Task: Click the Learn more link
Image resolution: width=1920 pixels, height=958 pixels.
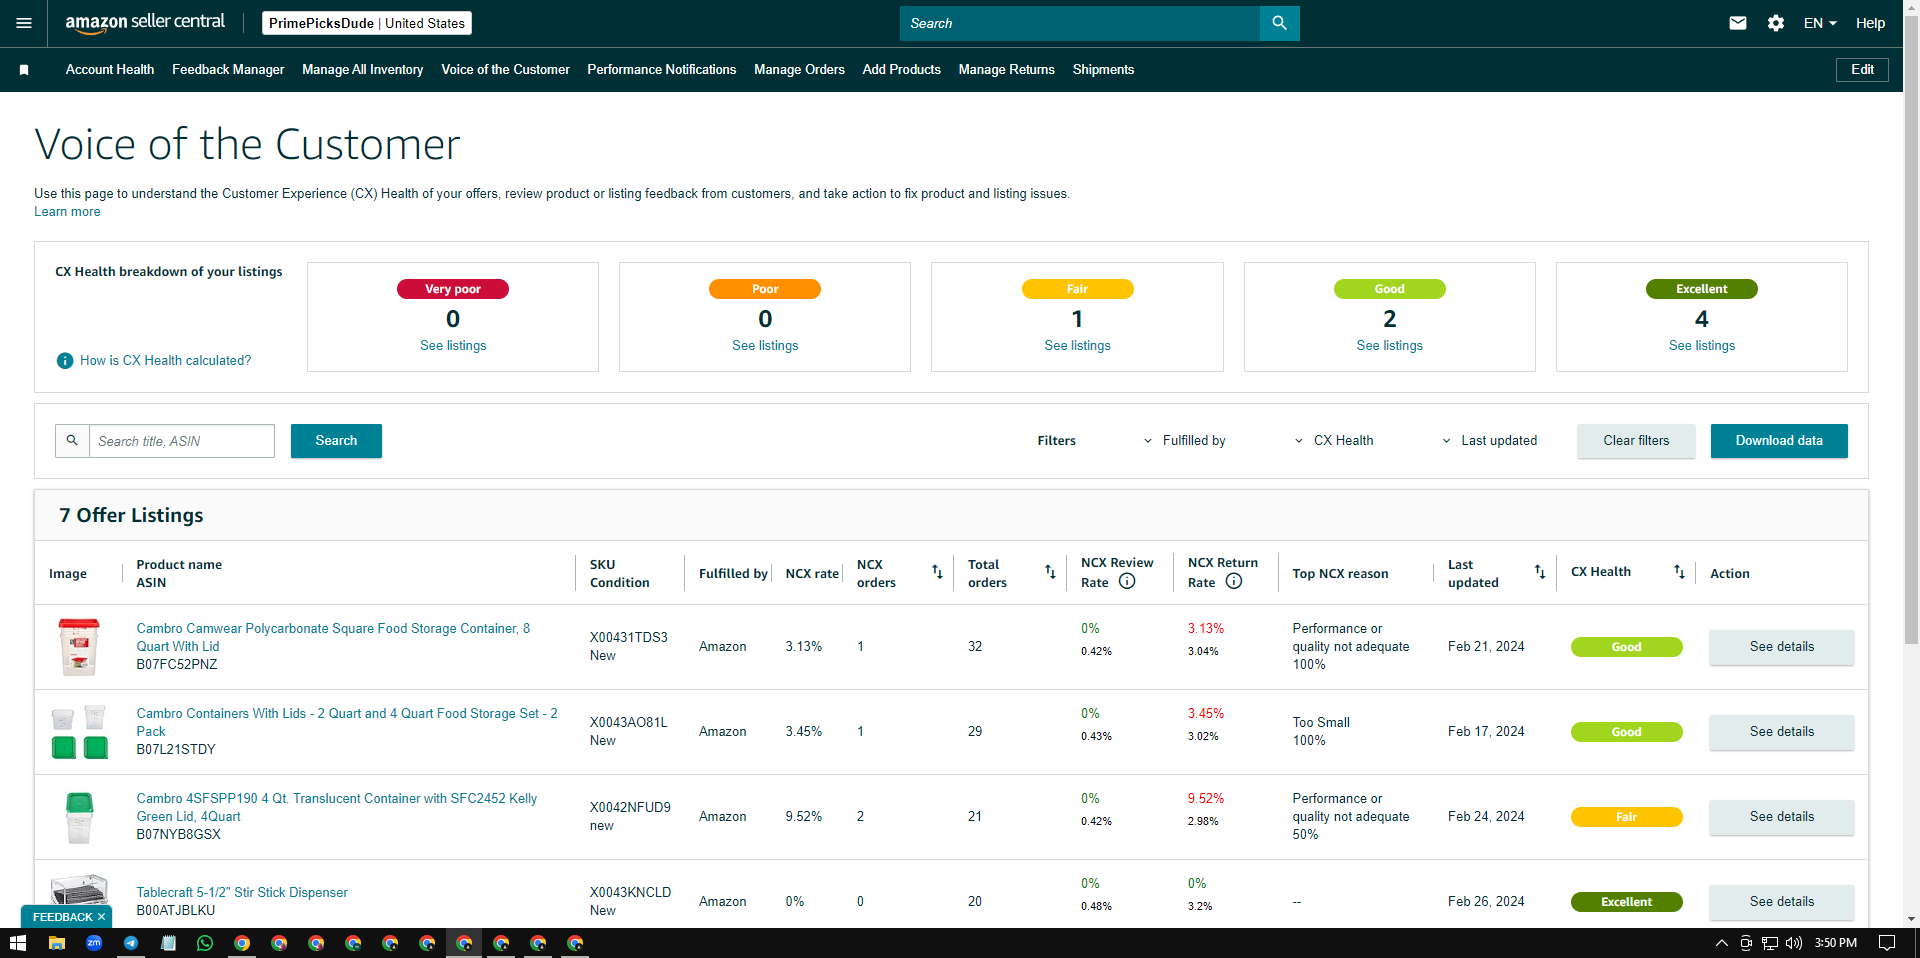Action: [x=67, y=212]
